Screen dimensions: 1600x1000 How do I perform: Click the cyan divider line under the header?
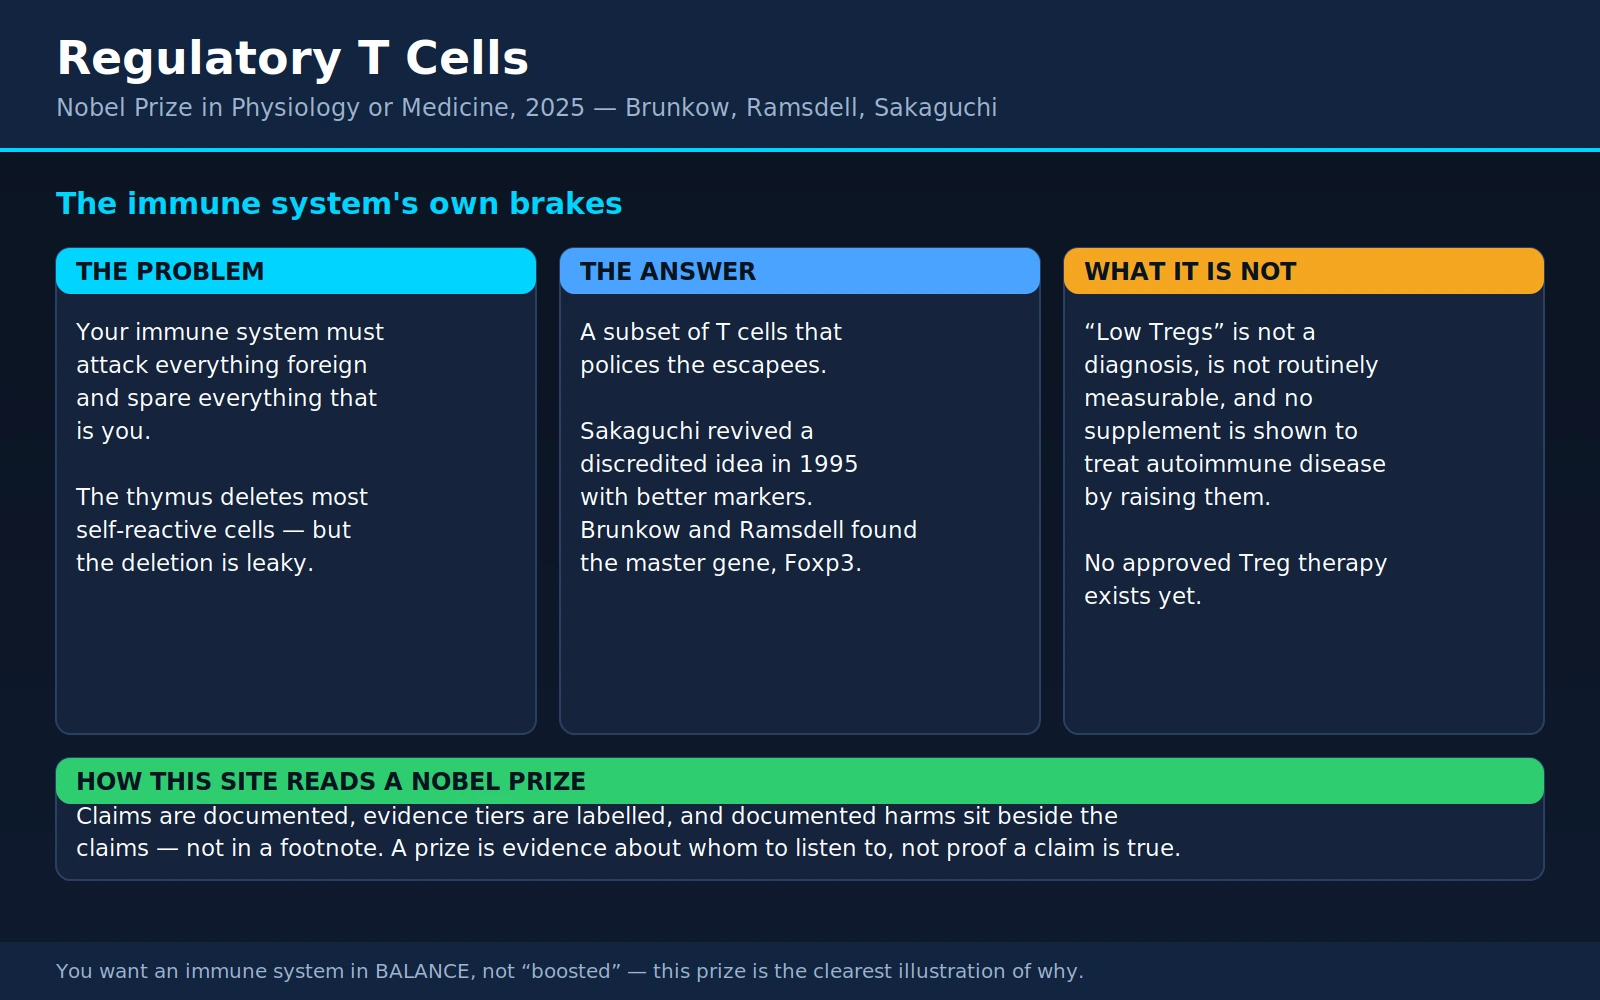coord(800,150)
